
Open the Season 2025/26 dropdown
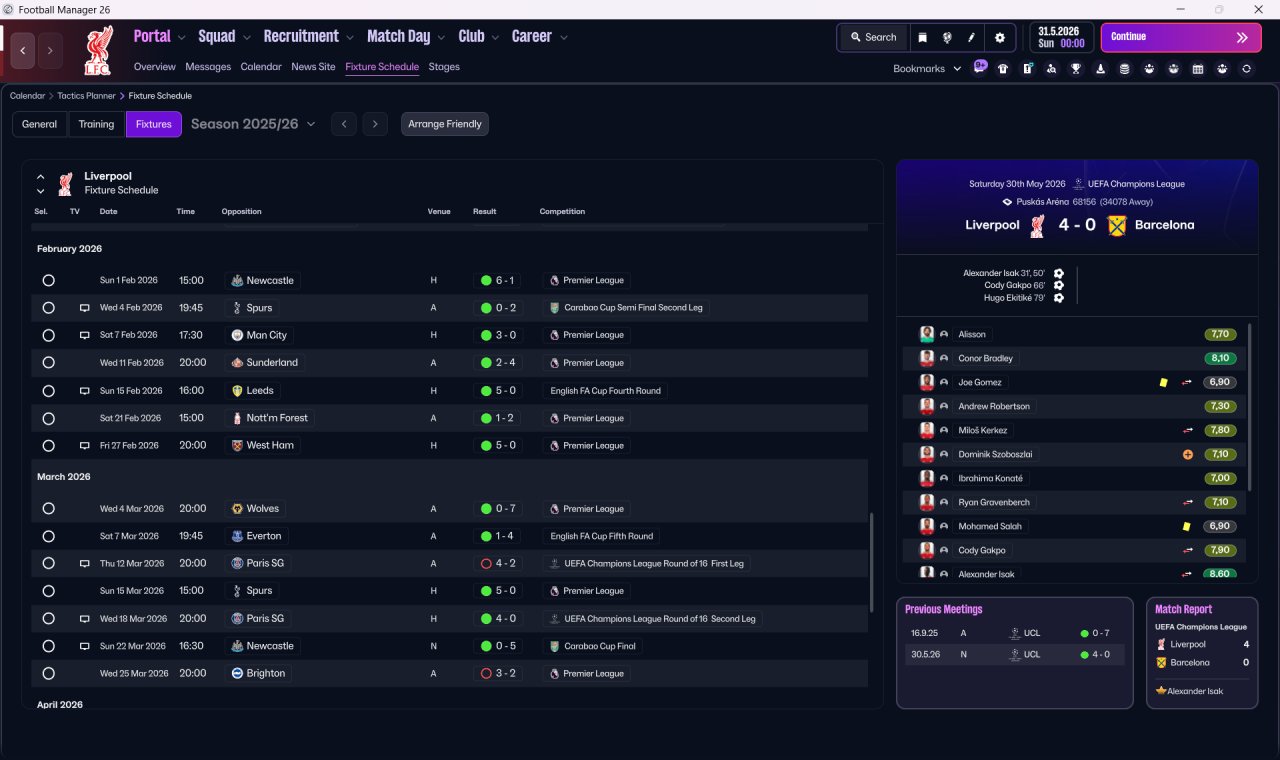(253, 124)
